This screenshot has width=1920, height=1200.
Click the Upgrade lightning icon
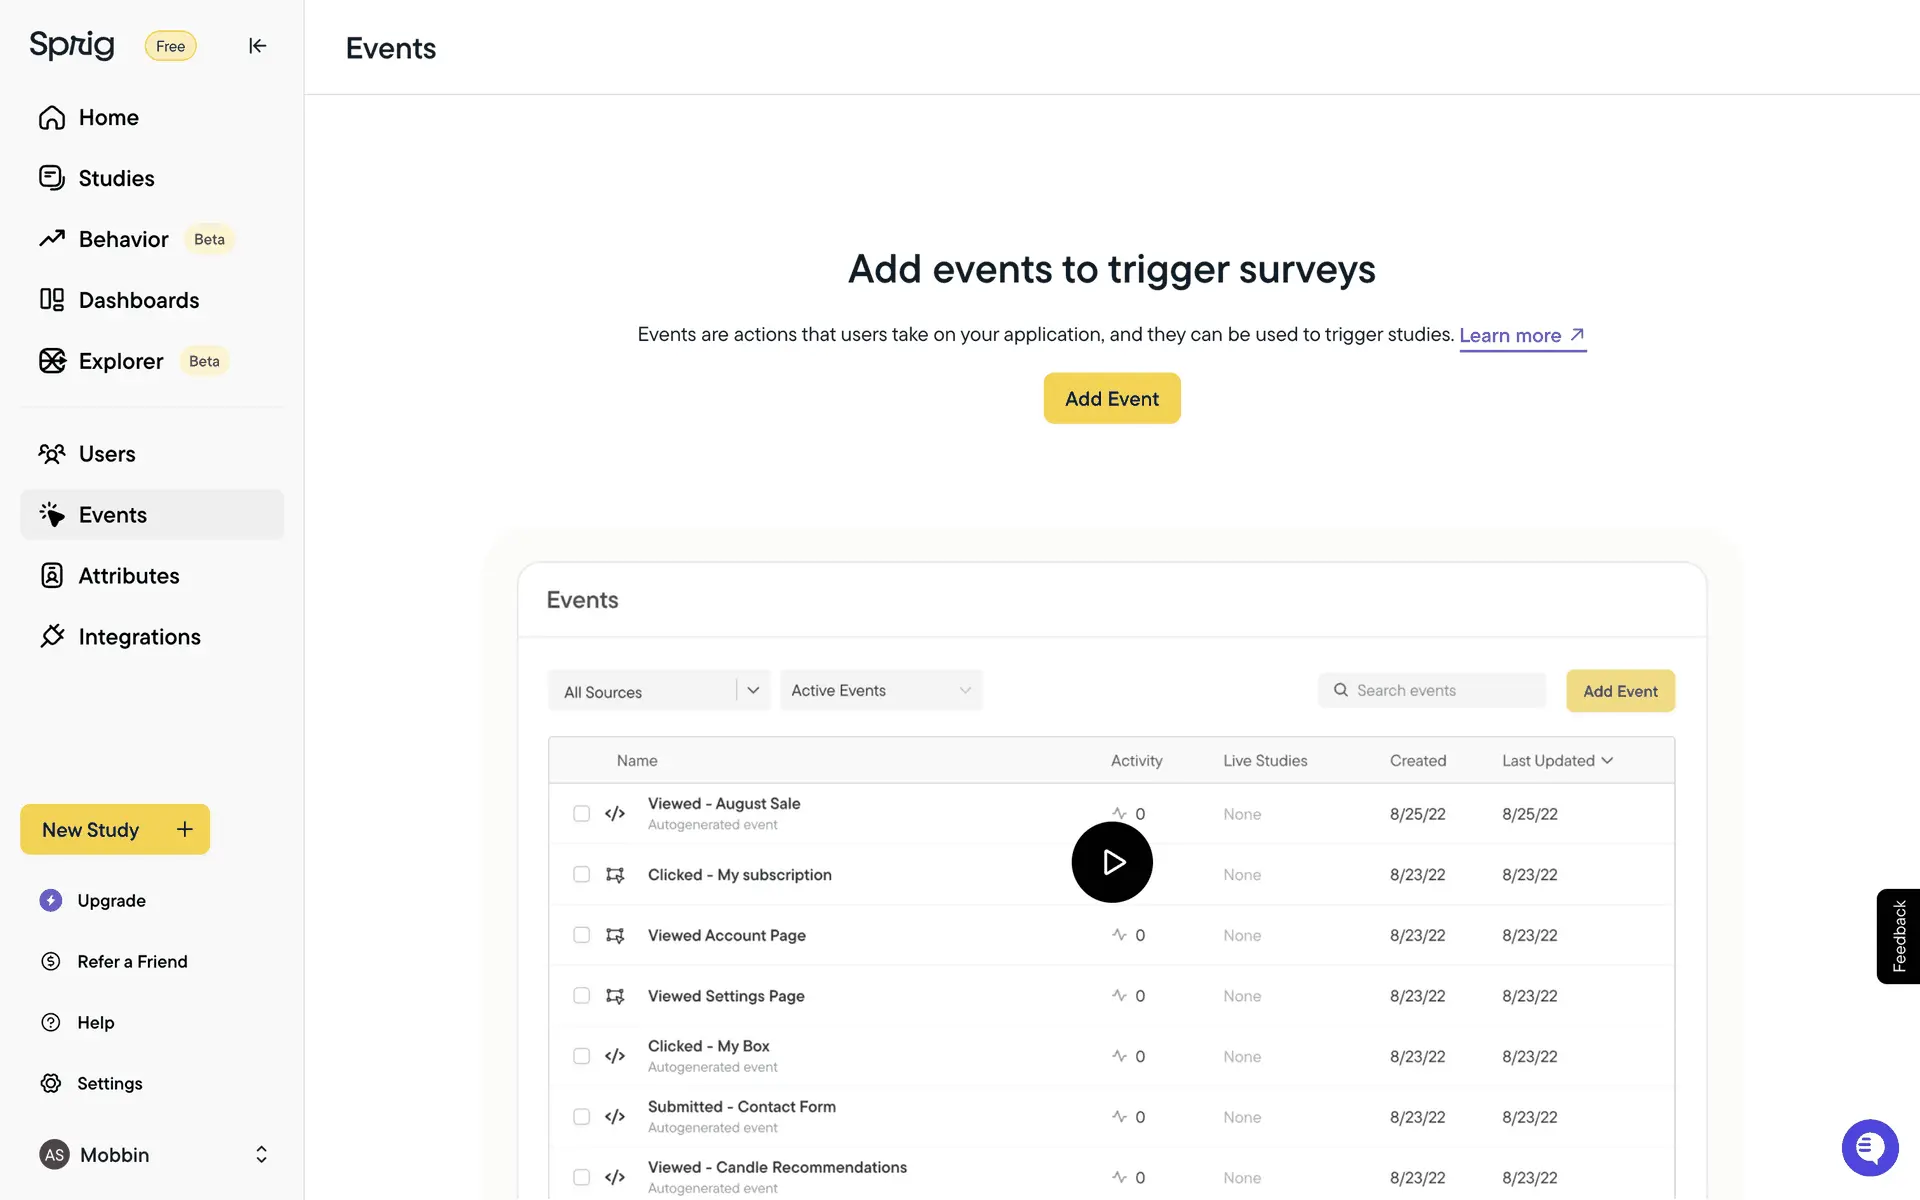pyautogui.click(x=51, y=900)
